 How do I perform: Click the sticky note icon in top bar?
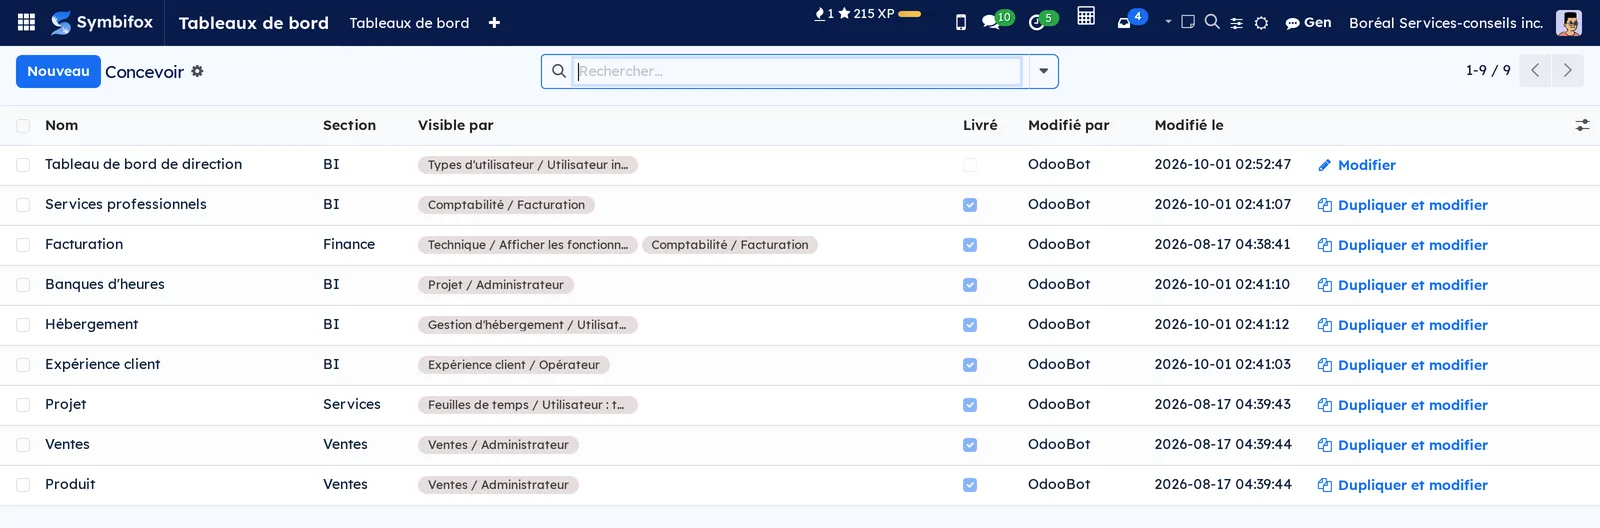click(x=1188, y=21)
